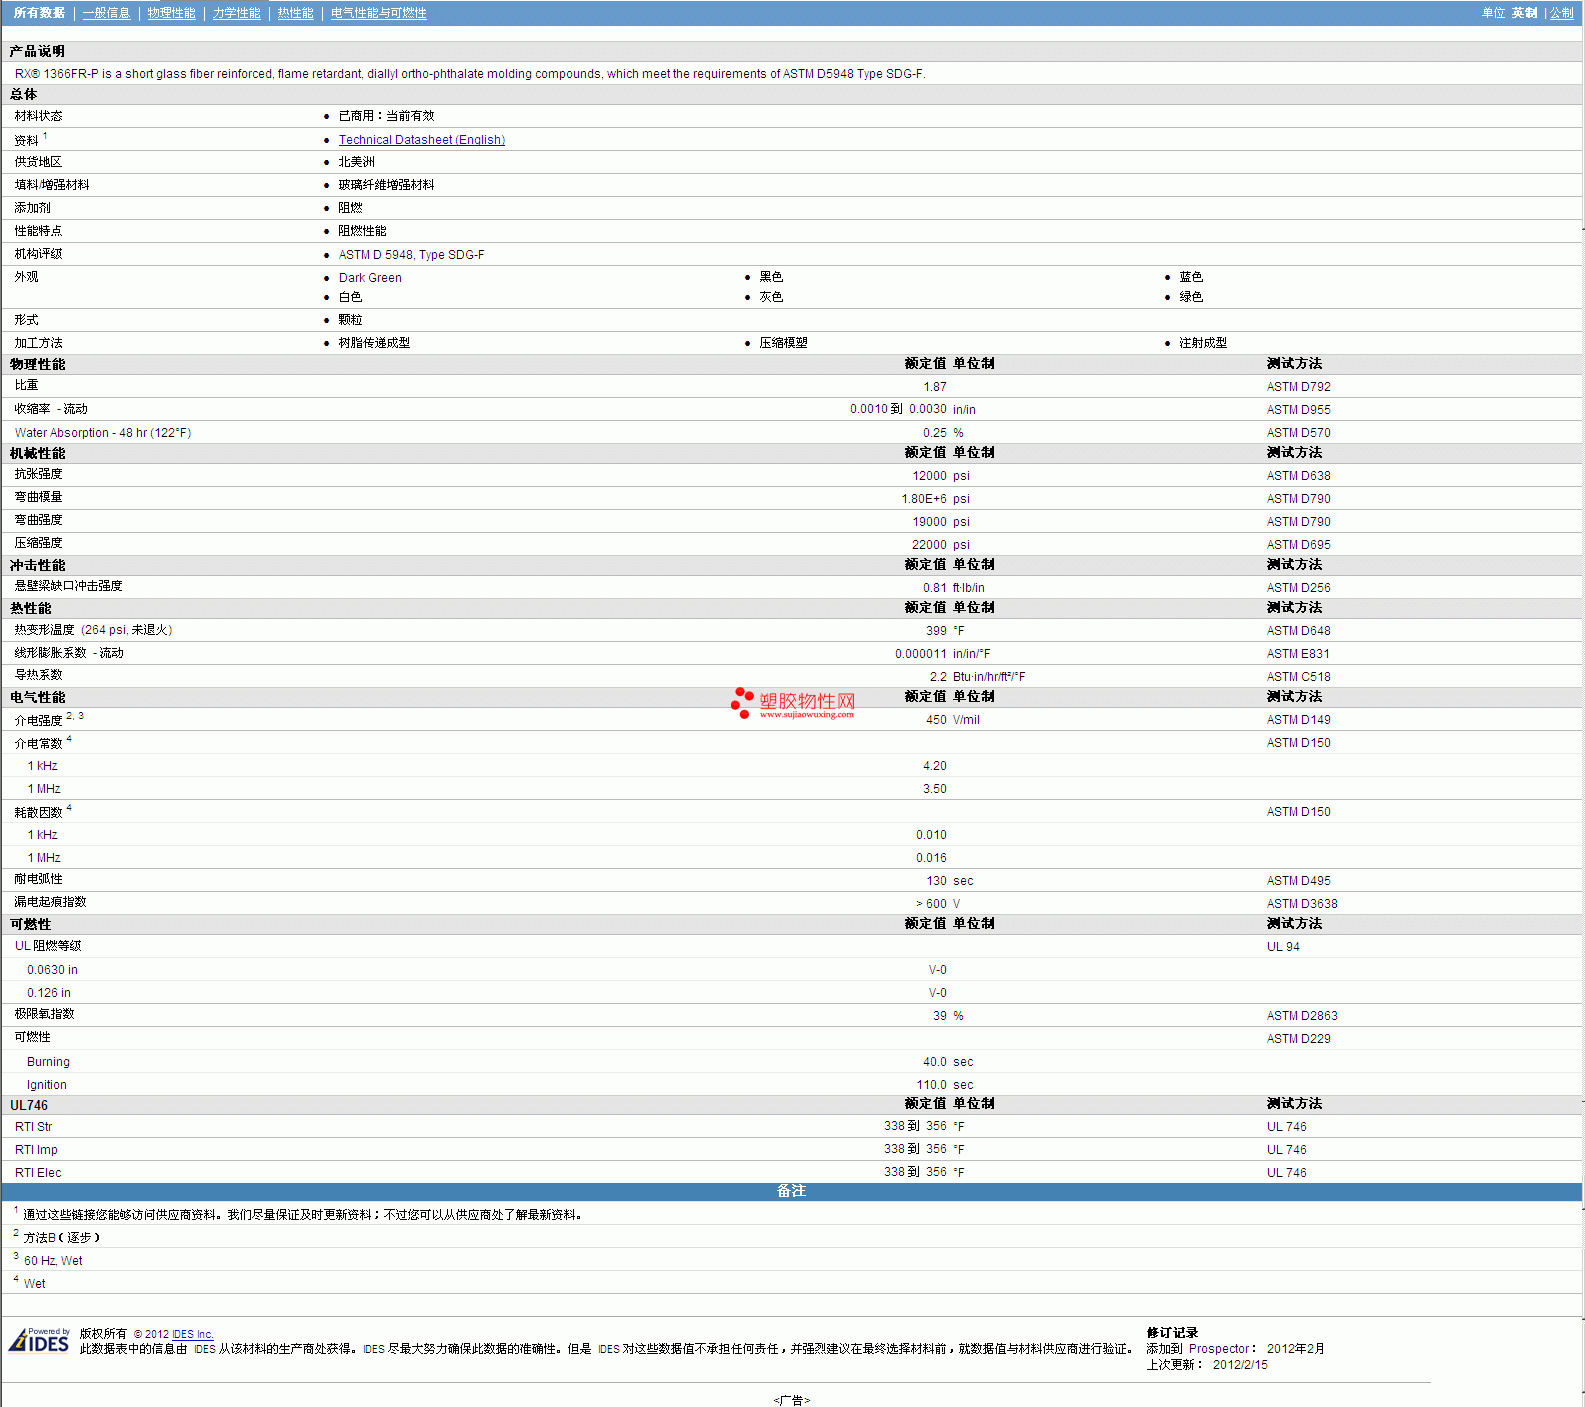Screen dimensions: 1585x1407
Task: Click footnote marker 4 beside 介电常数
Action: click(x=69, y=739)
